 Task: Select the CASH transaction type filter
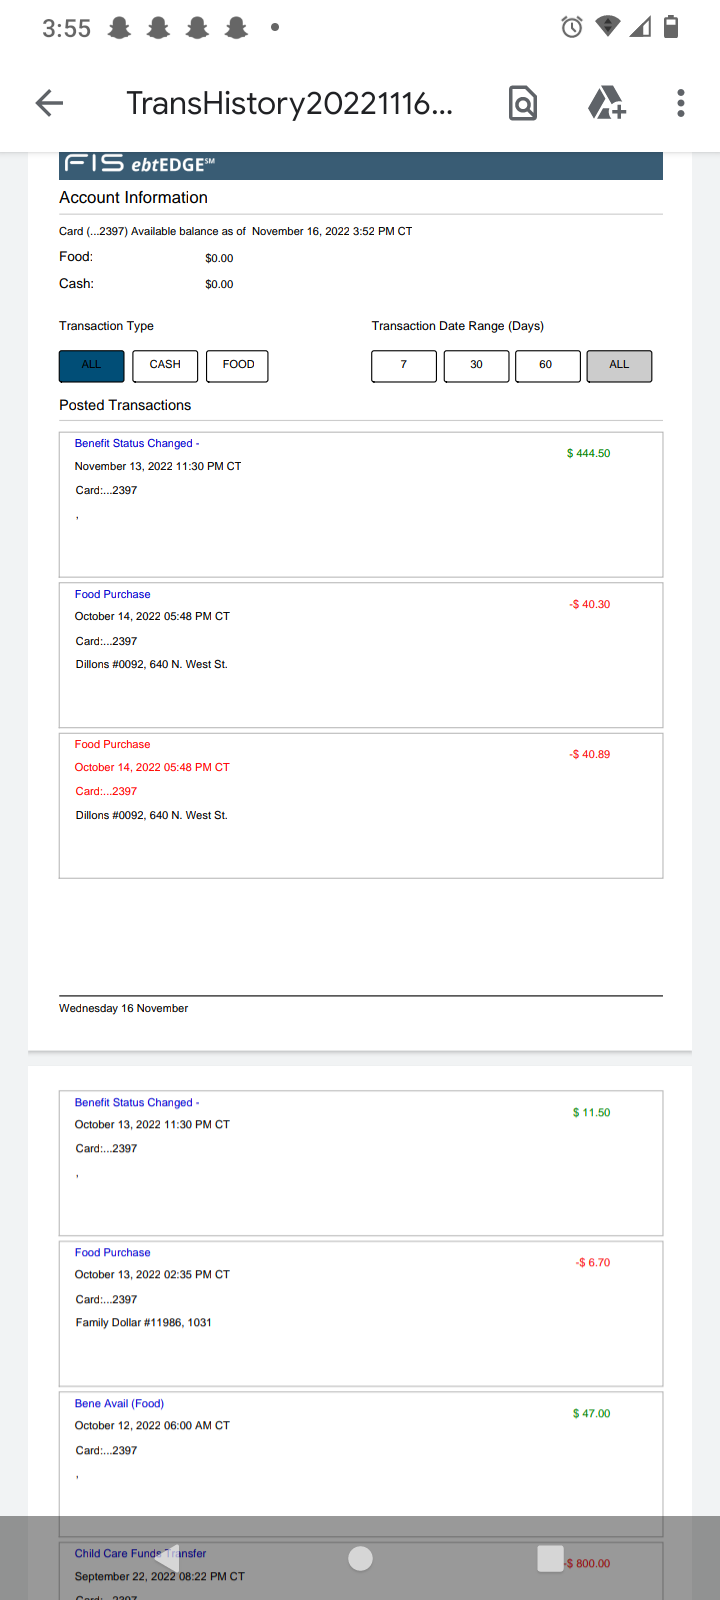pos(165,366)
